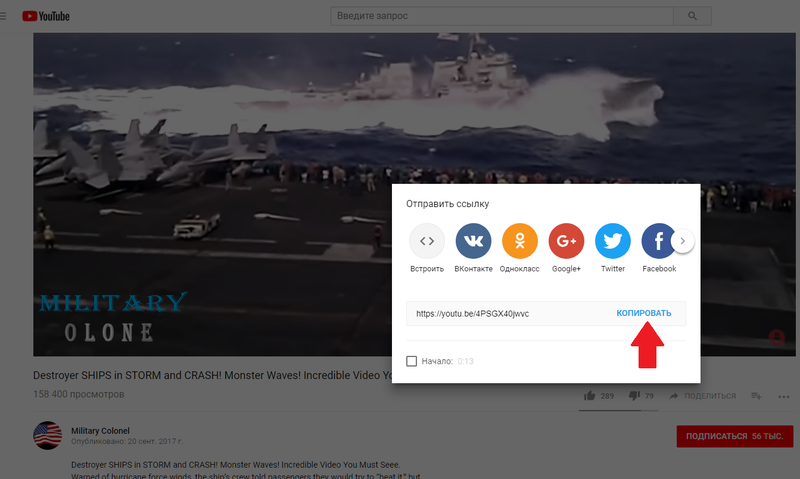Click the video title text
The image size is (800, 479).
[212, 375]
